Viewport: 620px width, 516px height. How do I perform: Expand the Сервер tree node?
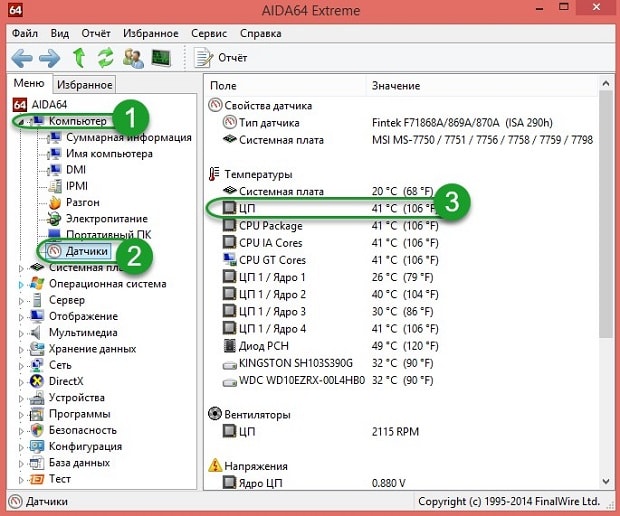[21, 301]
